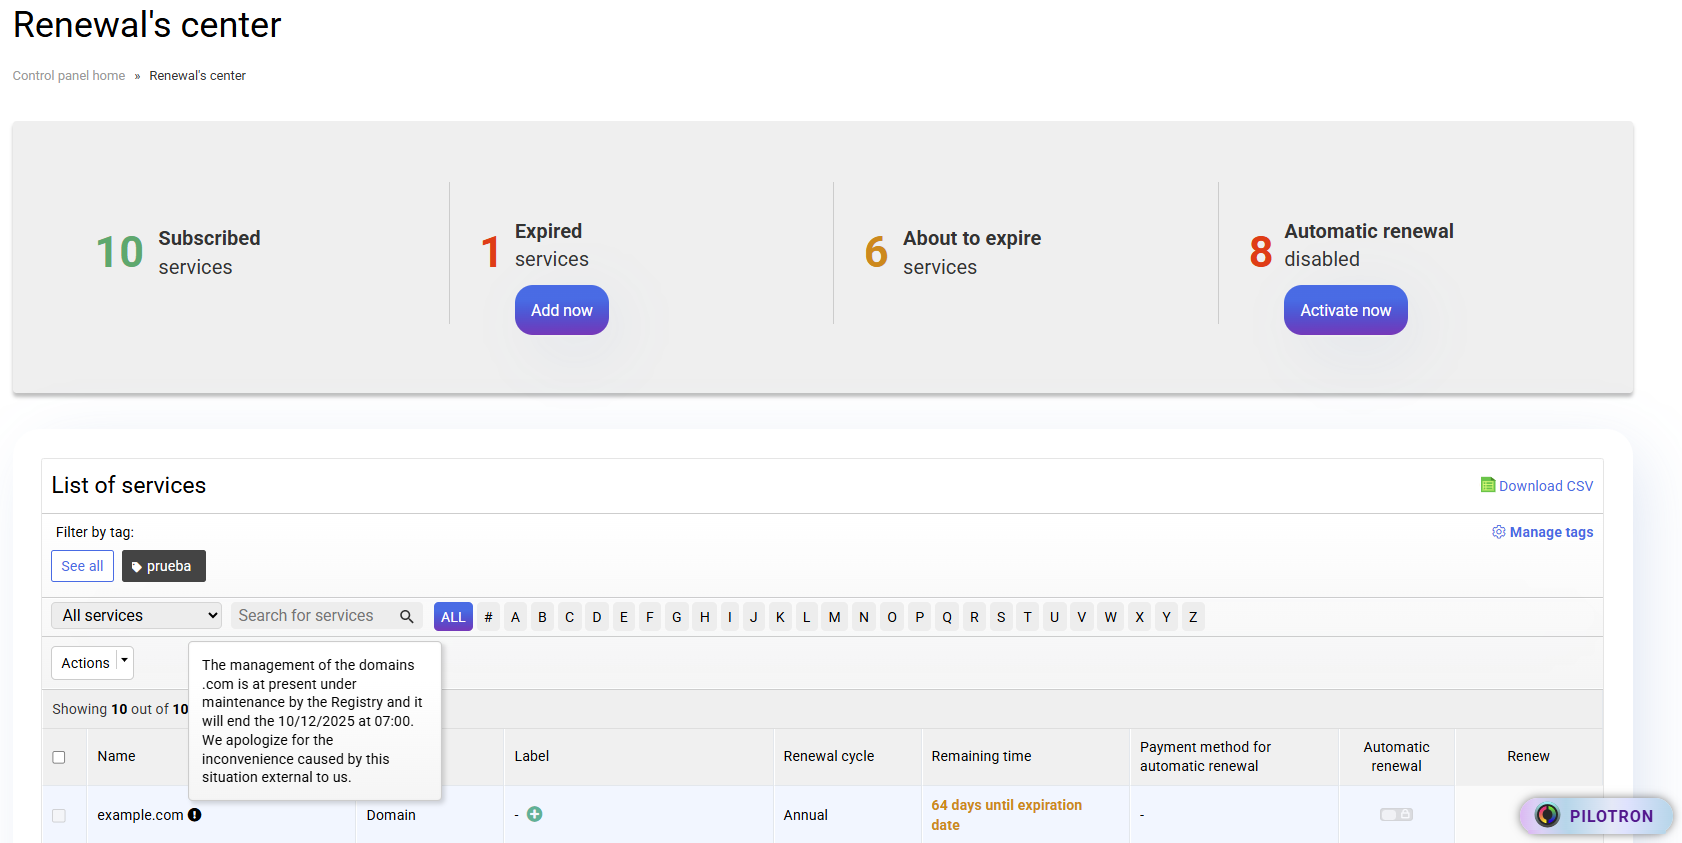Go to Control panel home breadcrumb

(69, 76)
